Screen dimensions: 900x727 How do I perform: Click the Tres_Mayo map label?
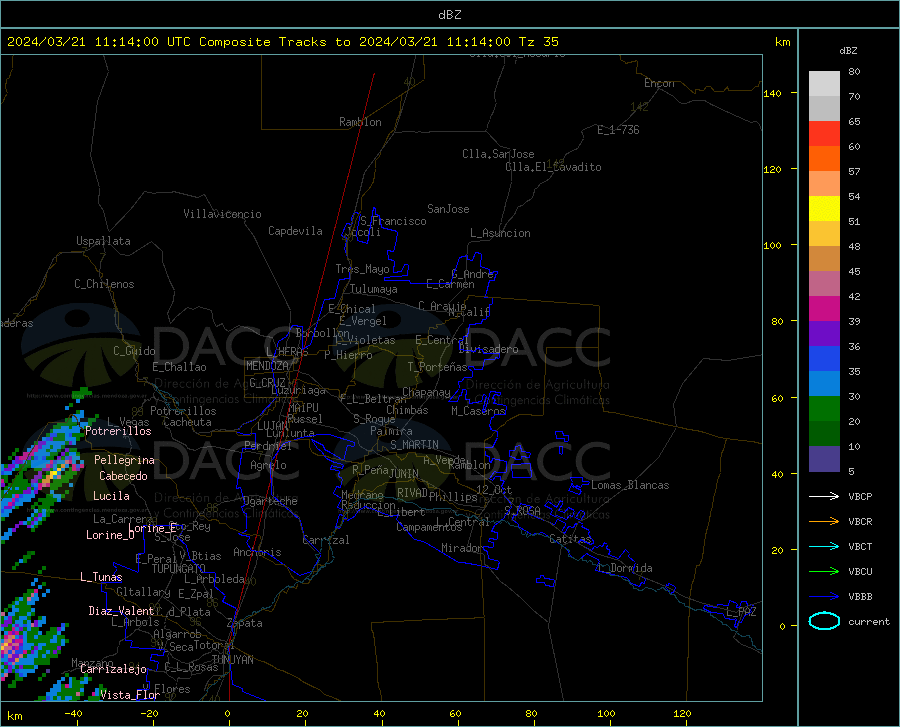[x=363, y=269]
